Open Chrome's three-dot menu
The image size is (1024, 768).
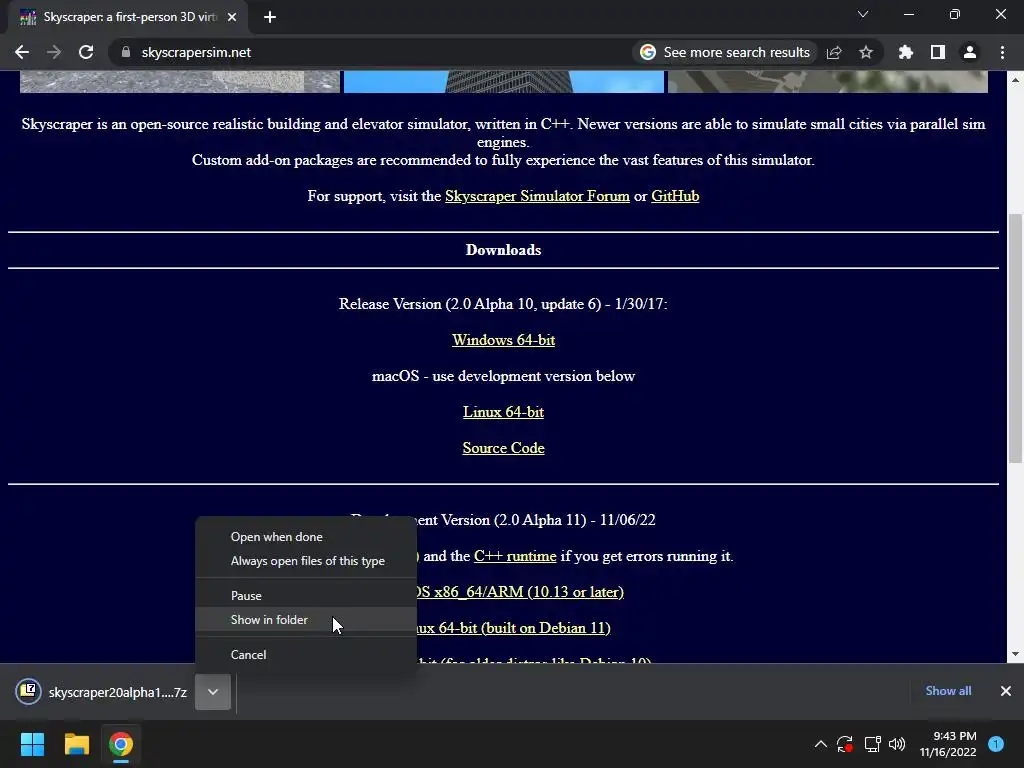[1002, 52]
